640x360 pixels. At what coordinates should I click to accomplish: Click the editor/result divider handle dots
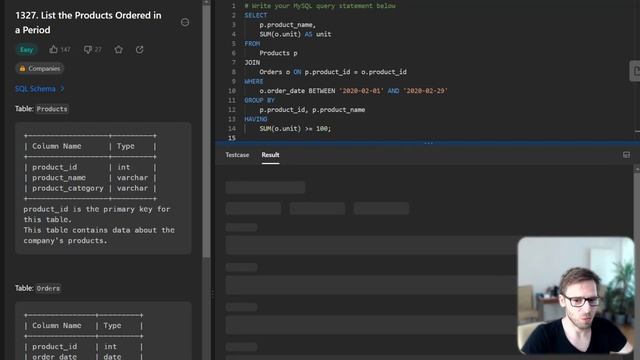(x=428, y=143)
